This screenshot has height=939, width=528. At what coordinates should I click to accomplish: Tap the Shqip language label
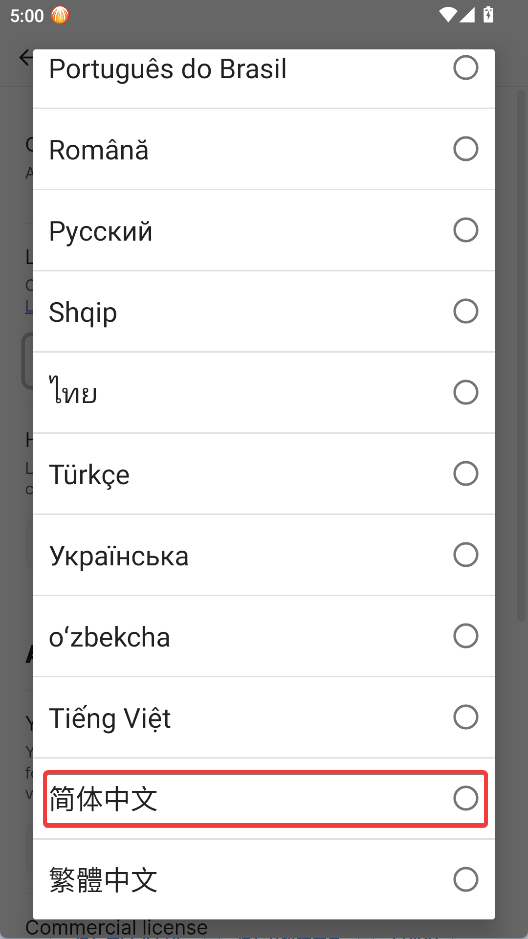pyautogui.click(x=83, y=313)
